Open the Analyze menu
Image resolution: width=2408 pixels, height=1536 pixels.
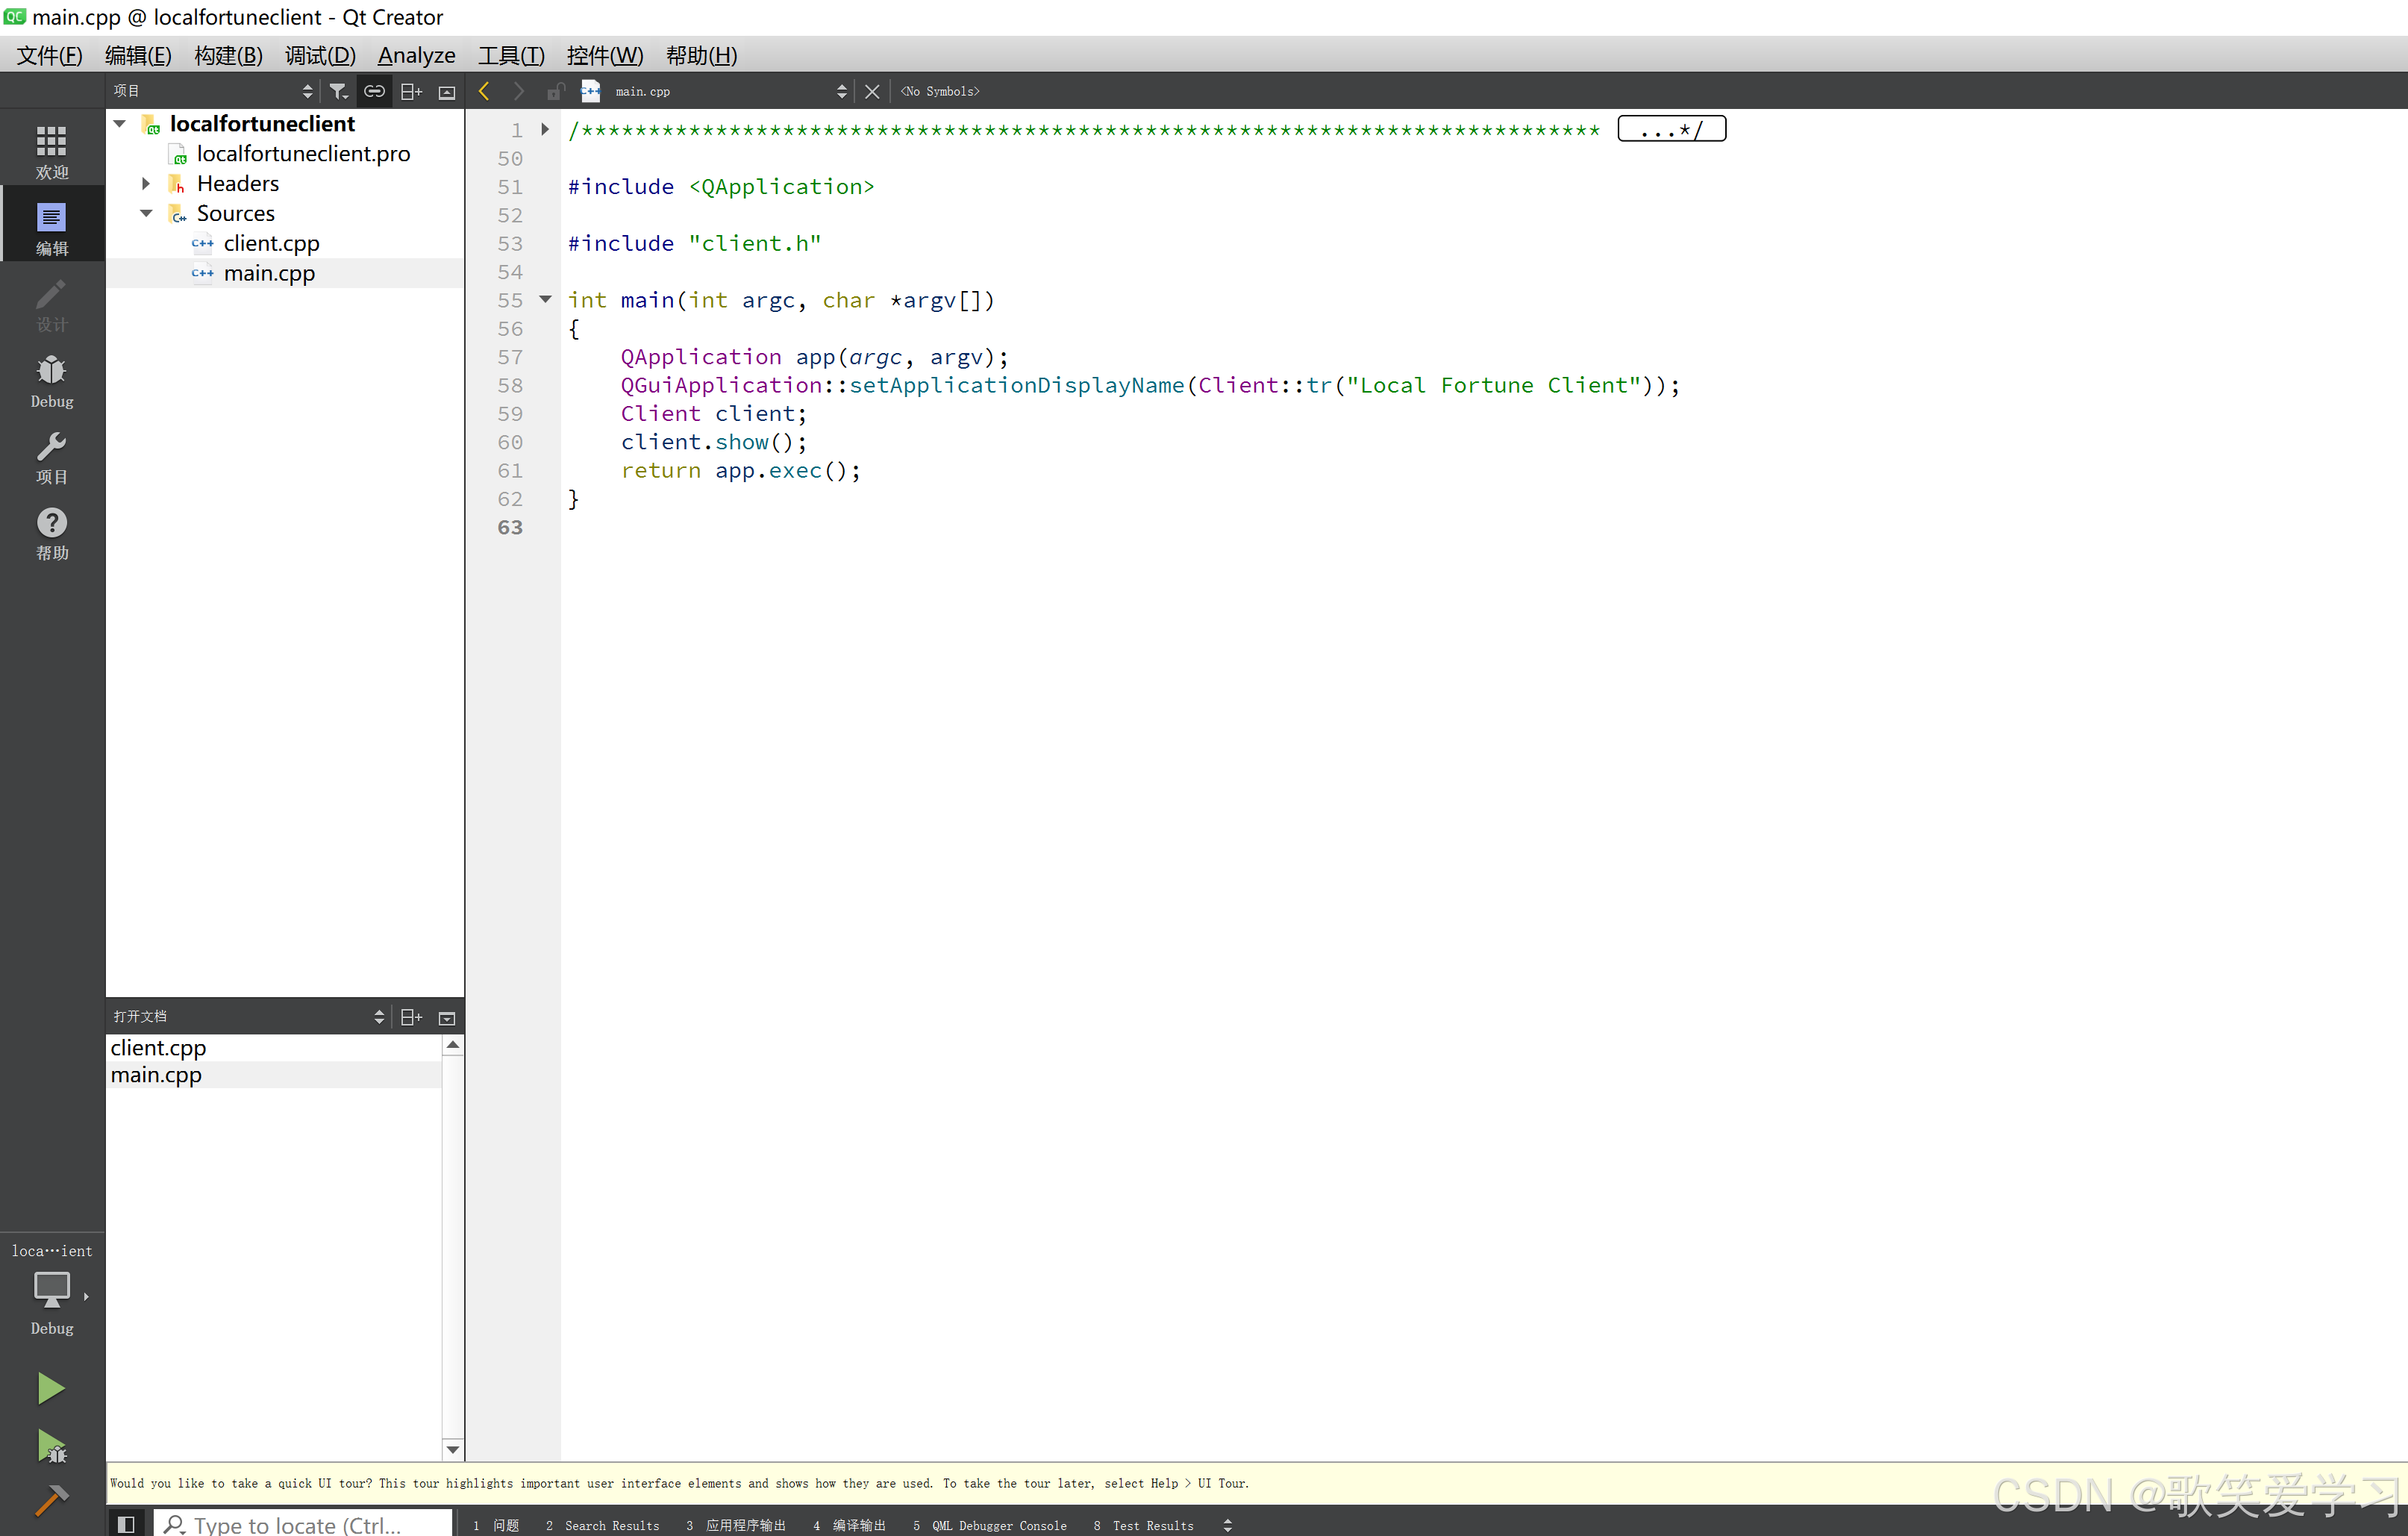click(416, 55)
